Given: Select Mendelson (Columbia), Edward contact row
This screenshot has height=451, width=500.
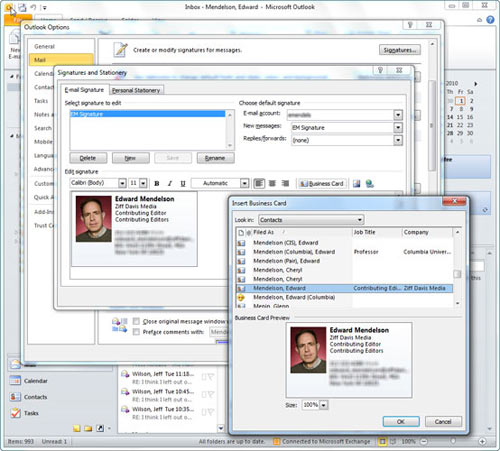Looking at the screenshot, I should 345,252.
